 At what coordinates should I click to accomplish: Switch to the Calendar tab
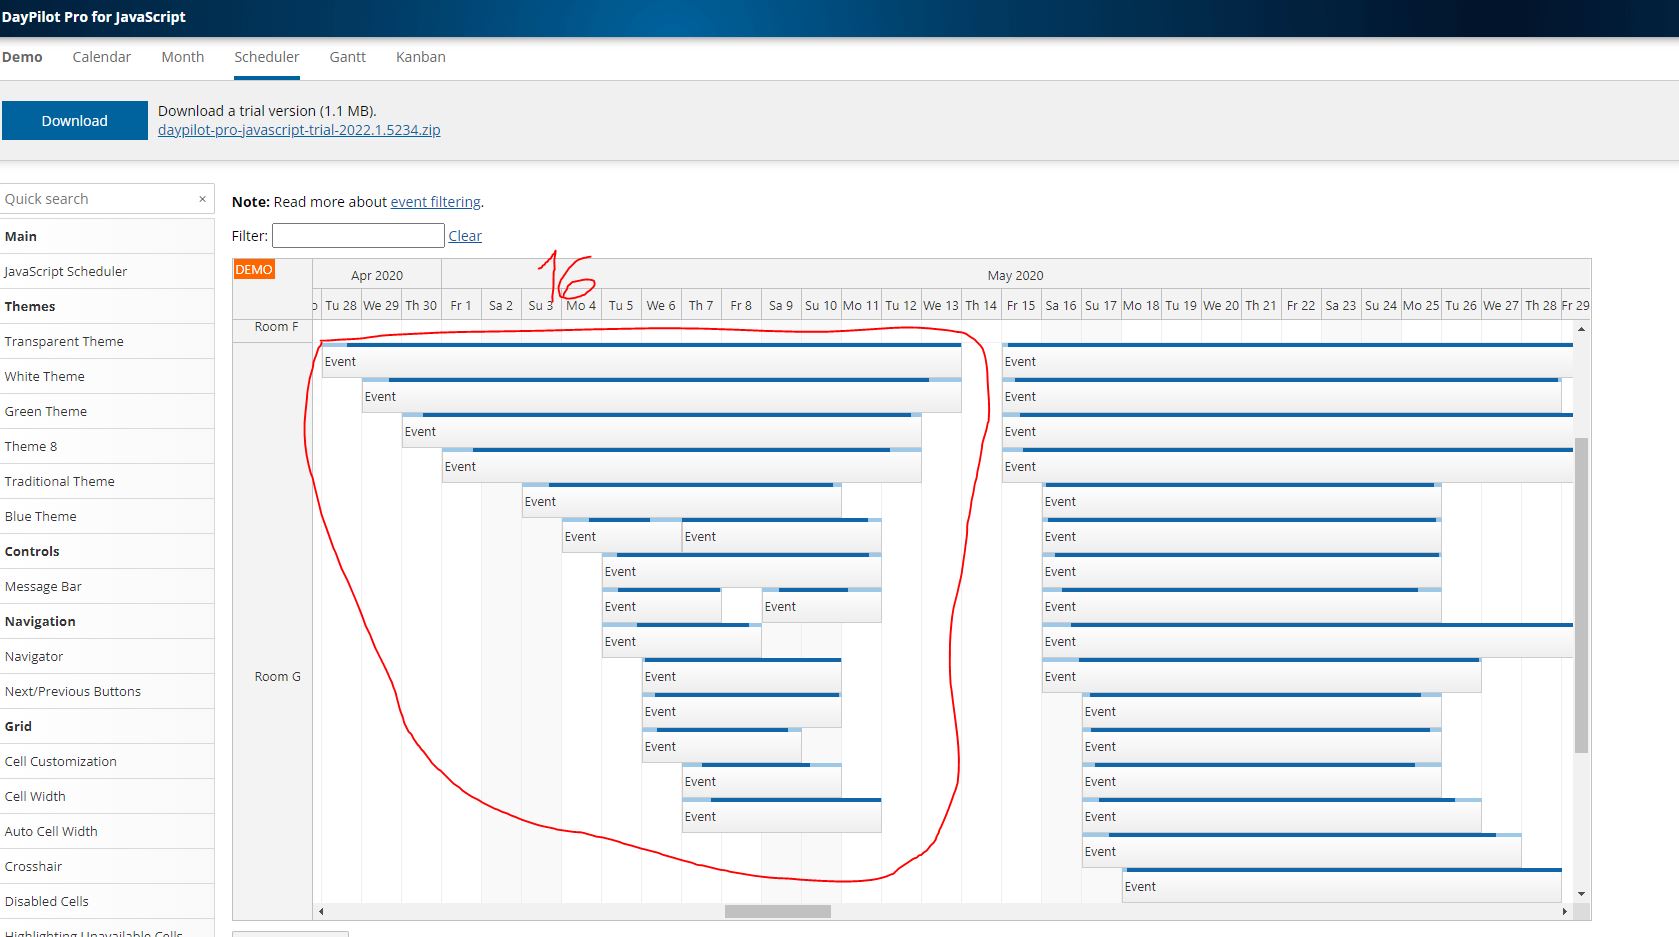(x=102, y=57)
